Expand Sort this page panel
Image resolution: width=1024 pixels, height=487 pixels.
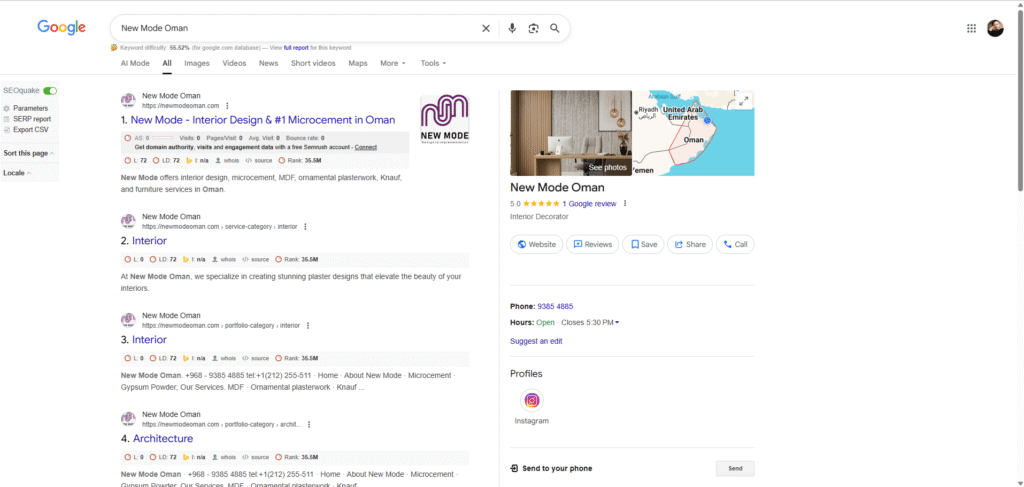pos(29,153)
